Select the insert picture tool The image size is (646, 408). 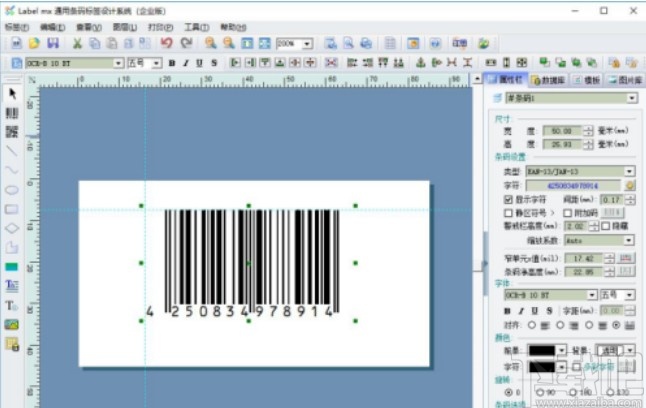click(x=12, y=325)
